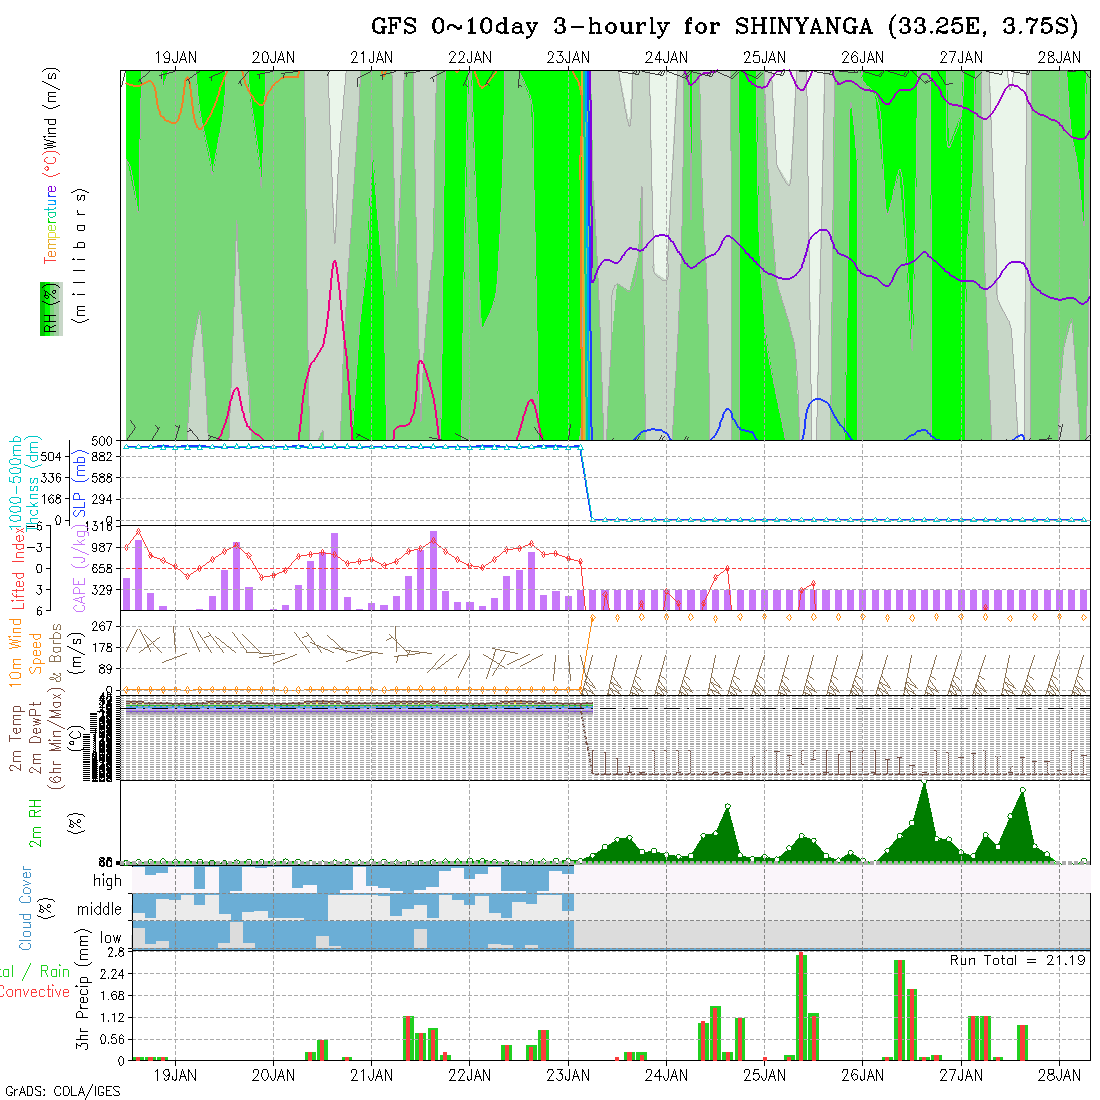The width and height of the screenshot is (1100, 1100).
Task: Click the GrADS: COLA/IGES credit text
Action: point(62,1091)
